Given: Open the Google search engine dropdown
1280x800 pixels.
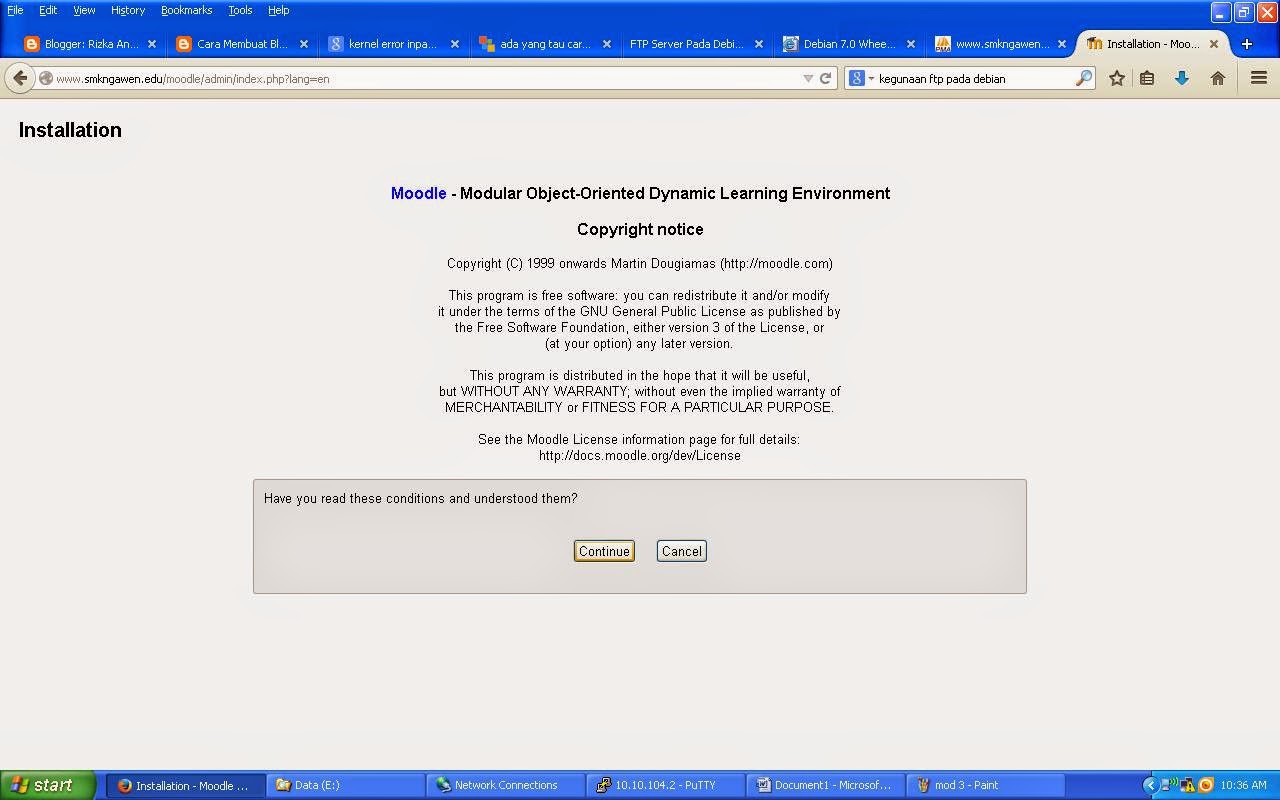Looking at the screenshot, I should 861,78.
